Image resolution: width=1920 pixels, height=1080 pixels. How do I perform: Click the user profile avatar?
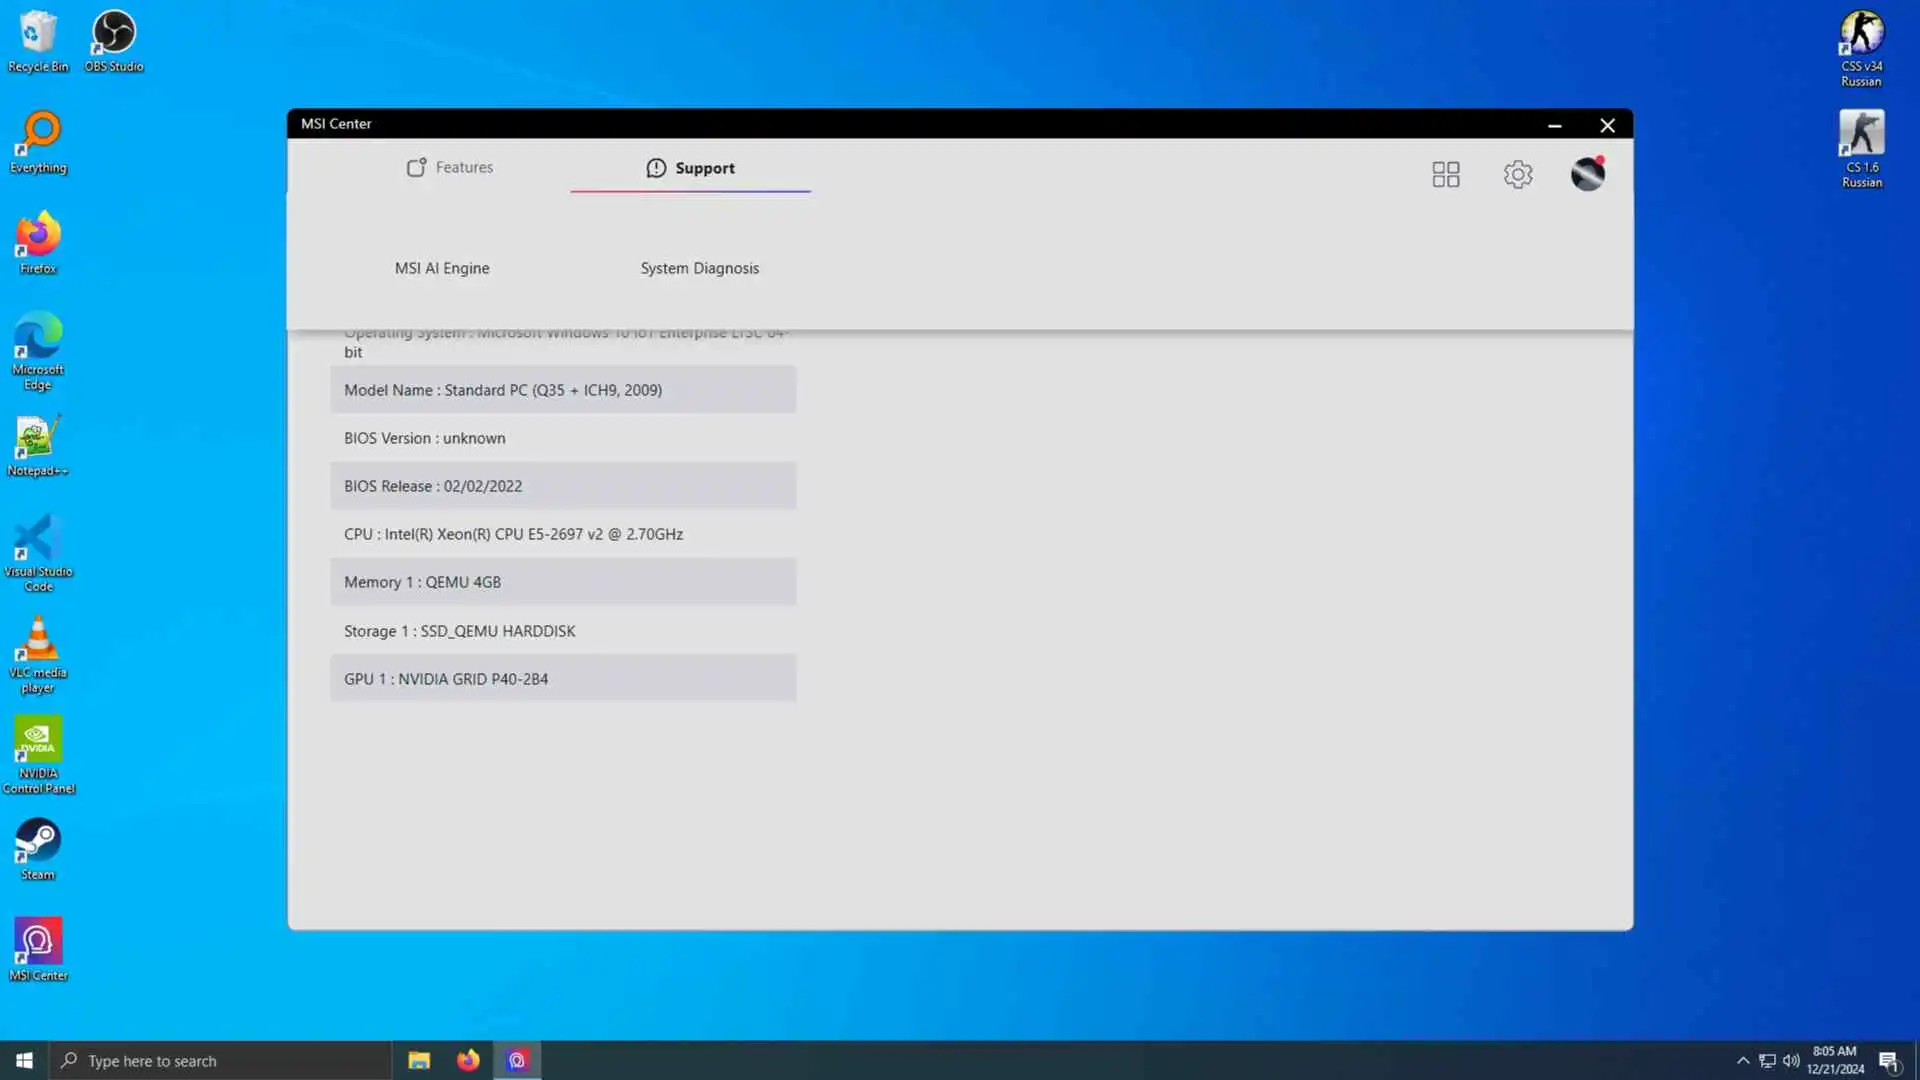(x=1587, y=174)
